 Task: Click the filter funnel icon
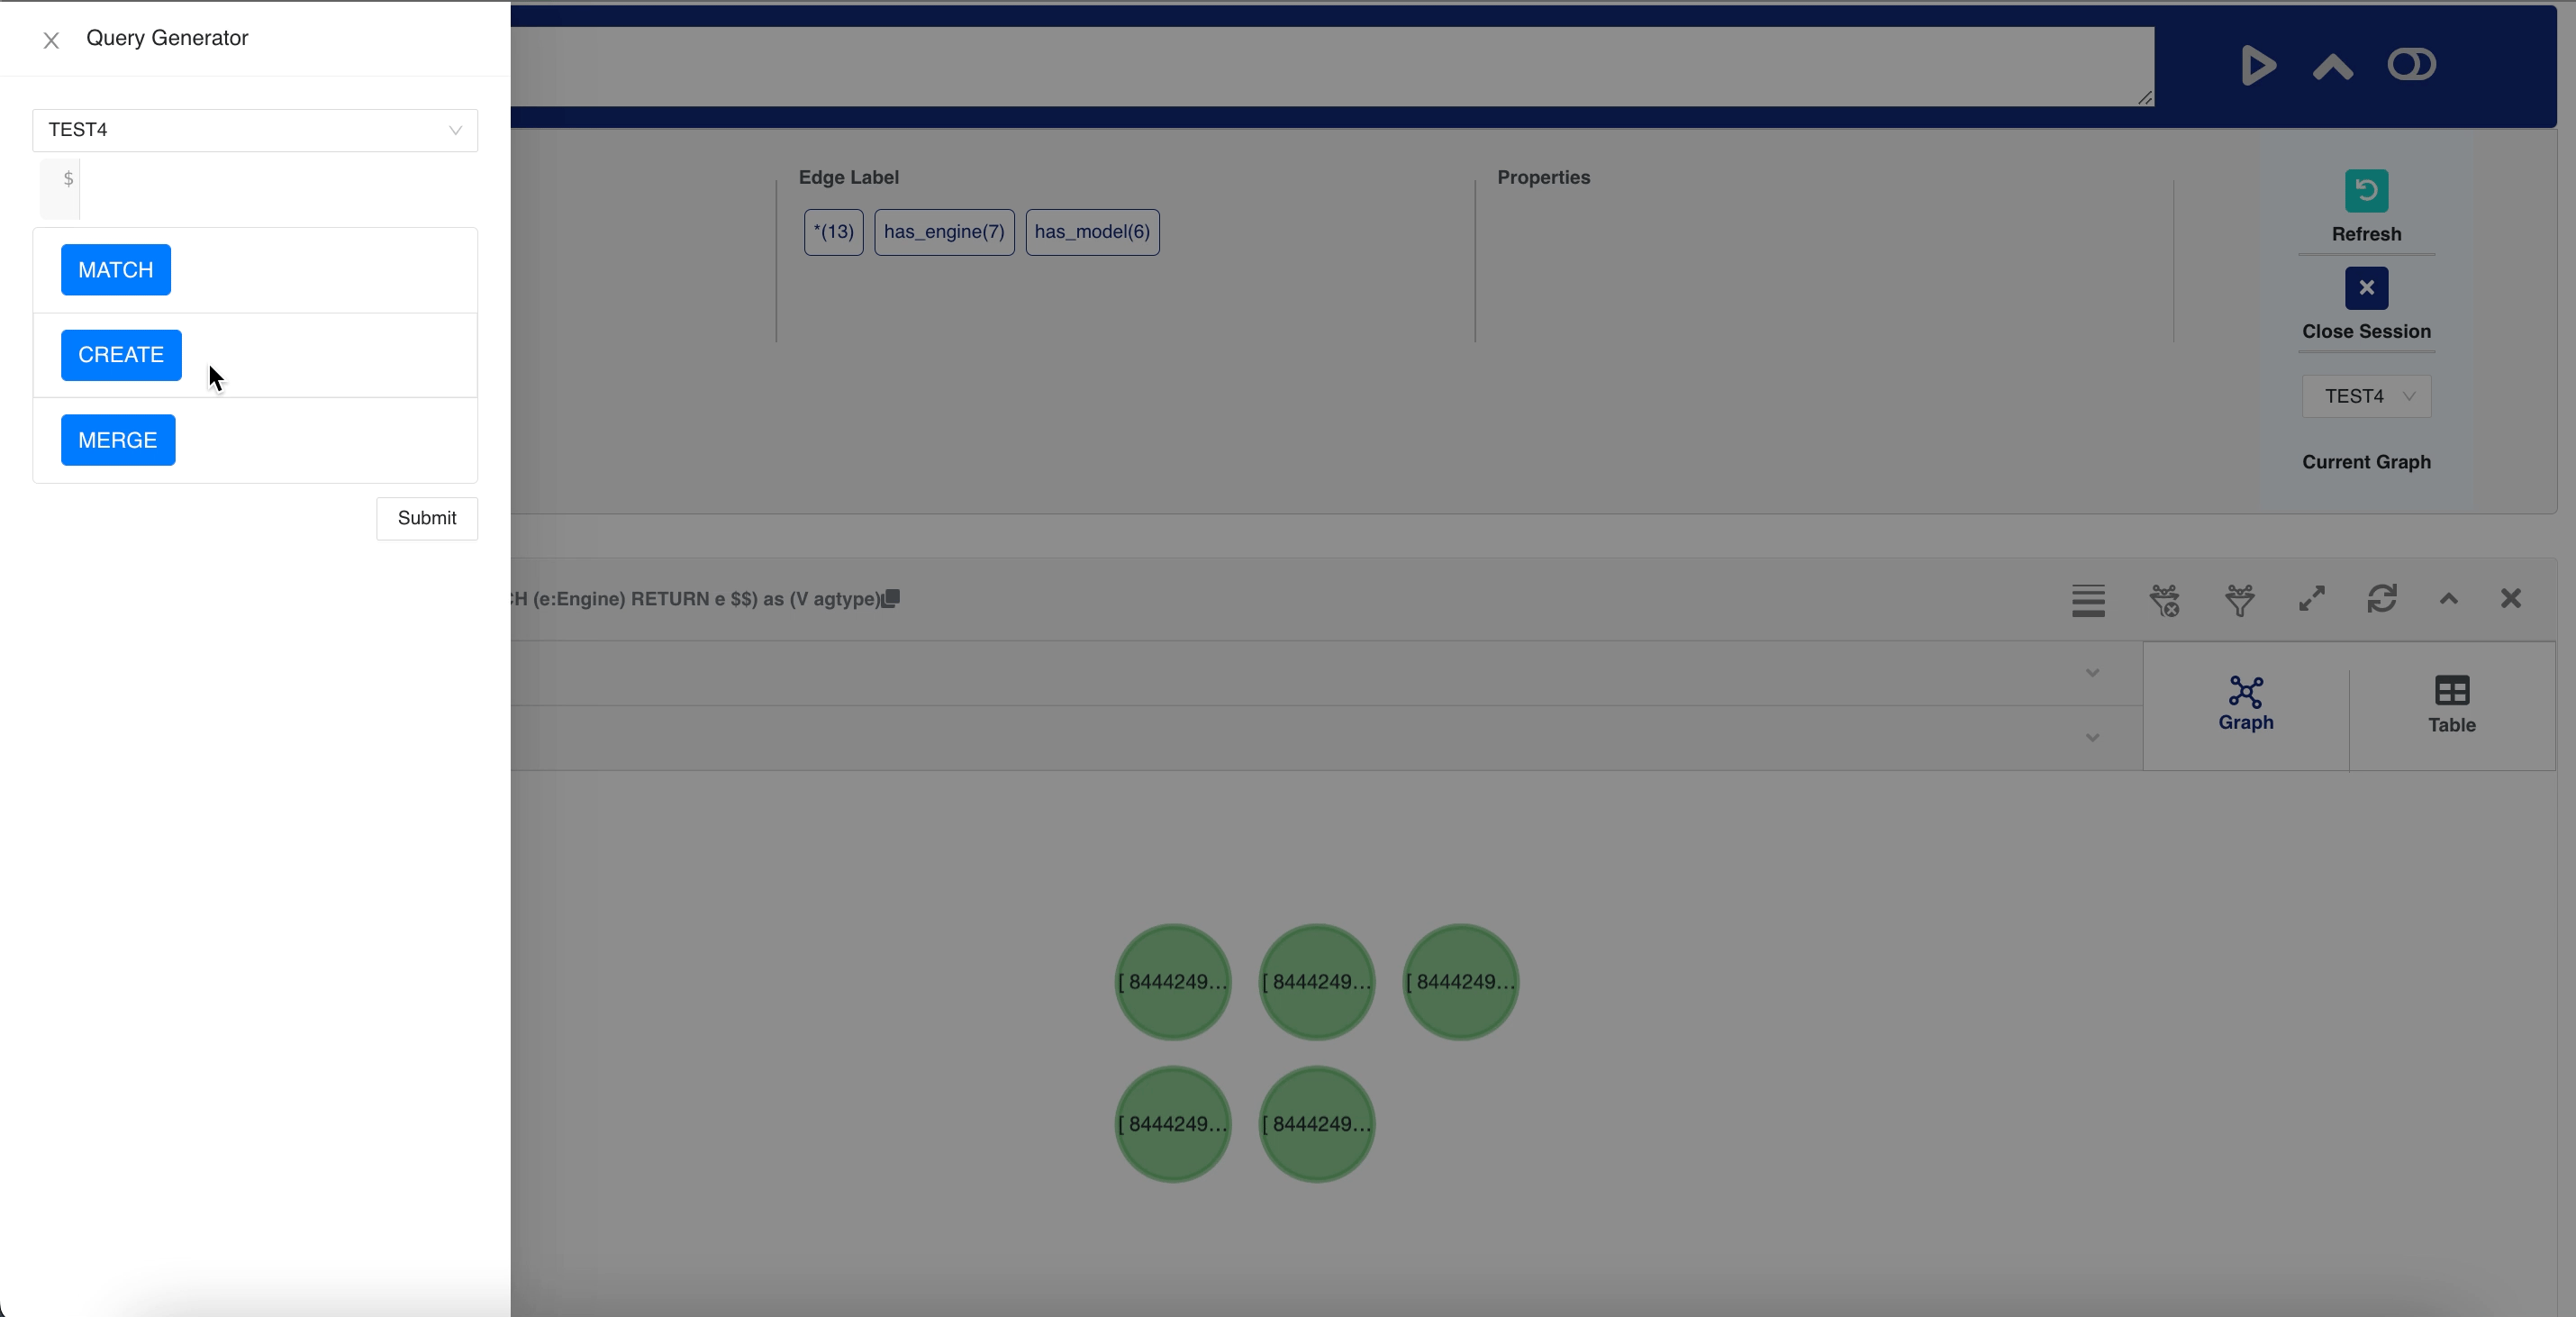tap(2239, 600)
